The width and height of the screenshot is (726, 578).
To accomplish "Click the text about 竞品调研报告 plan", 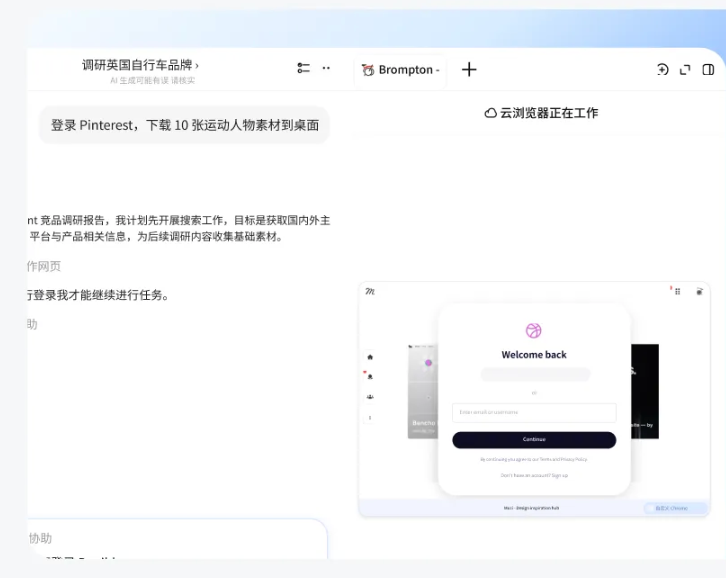I will tap(179, 228).
